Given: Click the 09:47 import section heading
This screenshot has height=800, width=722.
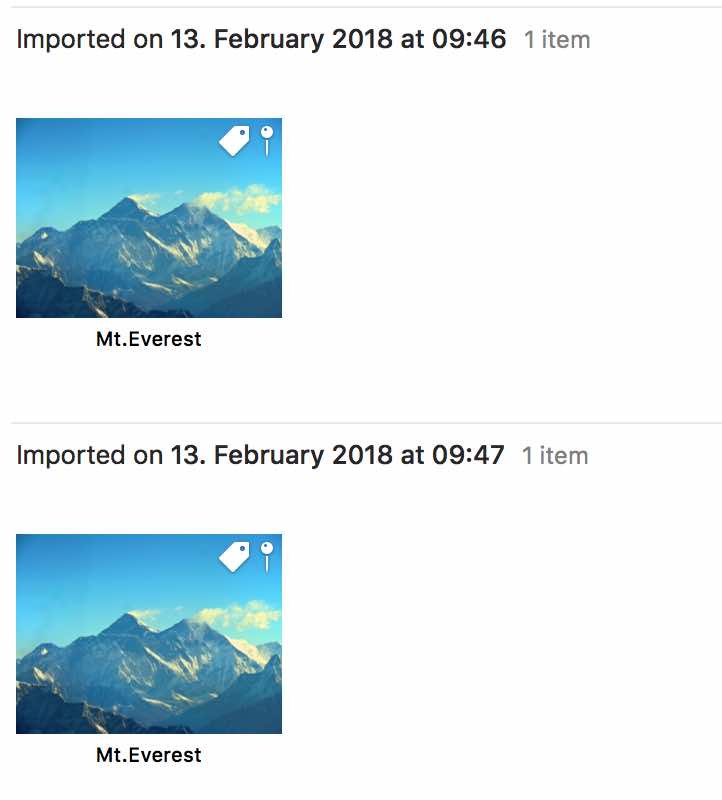Looking at the screenshot, I should tap(260, 455).
